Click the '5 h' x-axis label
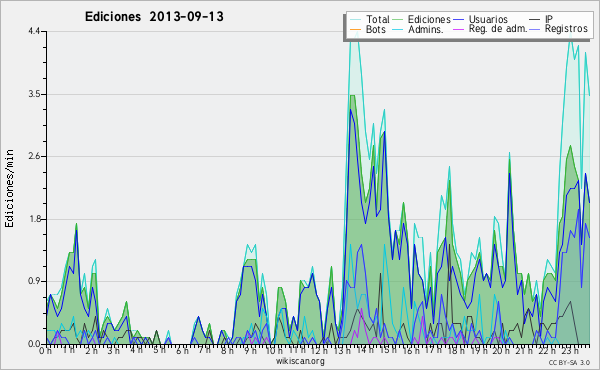 click(x=159, y=351)
